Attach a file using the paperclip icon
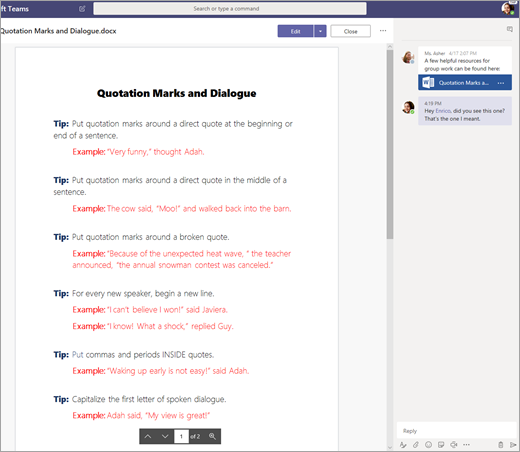 click(416, 445)
